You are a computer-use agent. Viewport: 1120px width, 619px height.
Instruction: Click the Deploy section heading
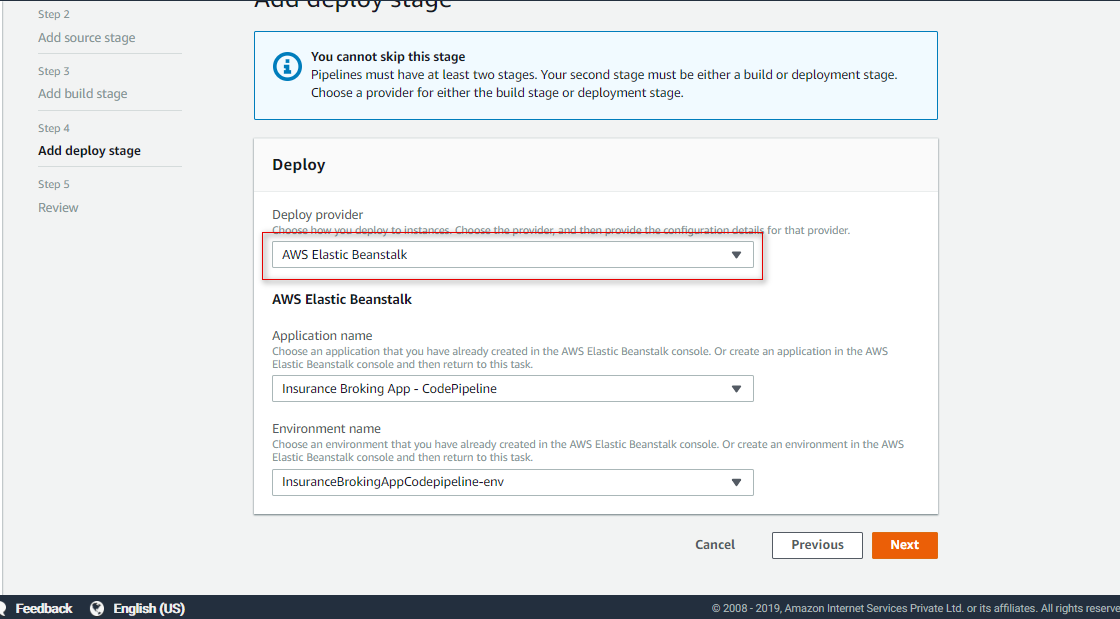pos(299,165)
